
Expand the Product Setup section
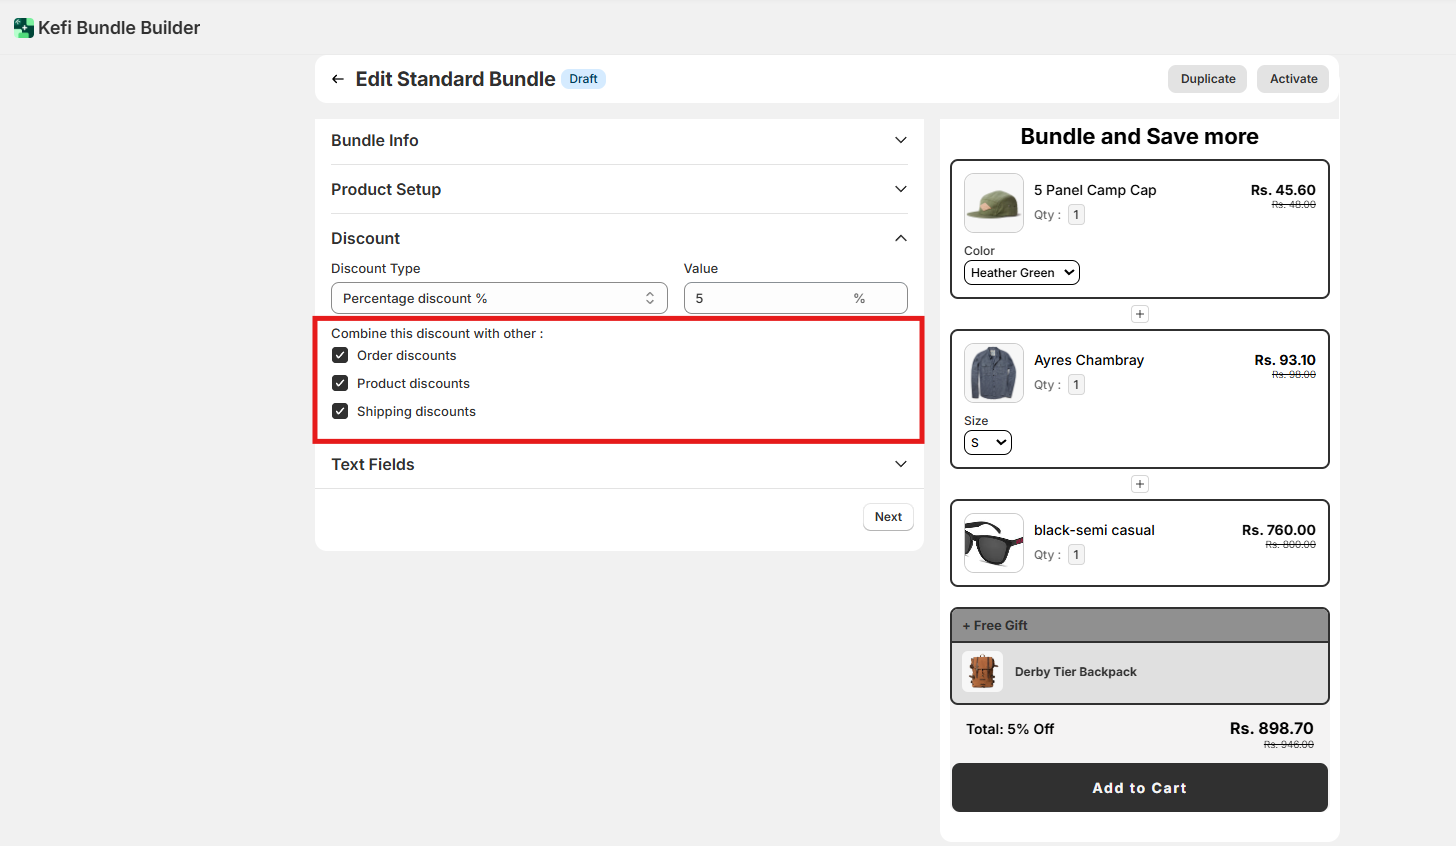619,189
